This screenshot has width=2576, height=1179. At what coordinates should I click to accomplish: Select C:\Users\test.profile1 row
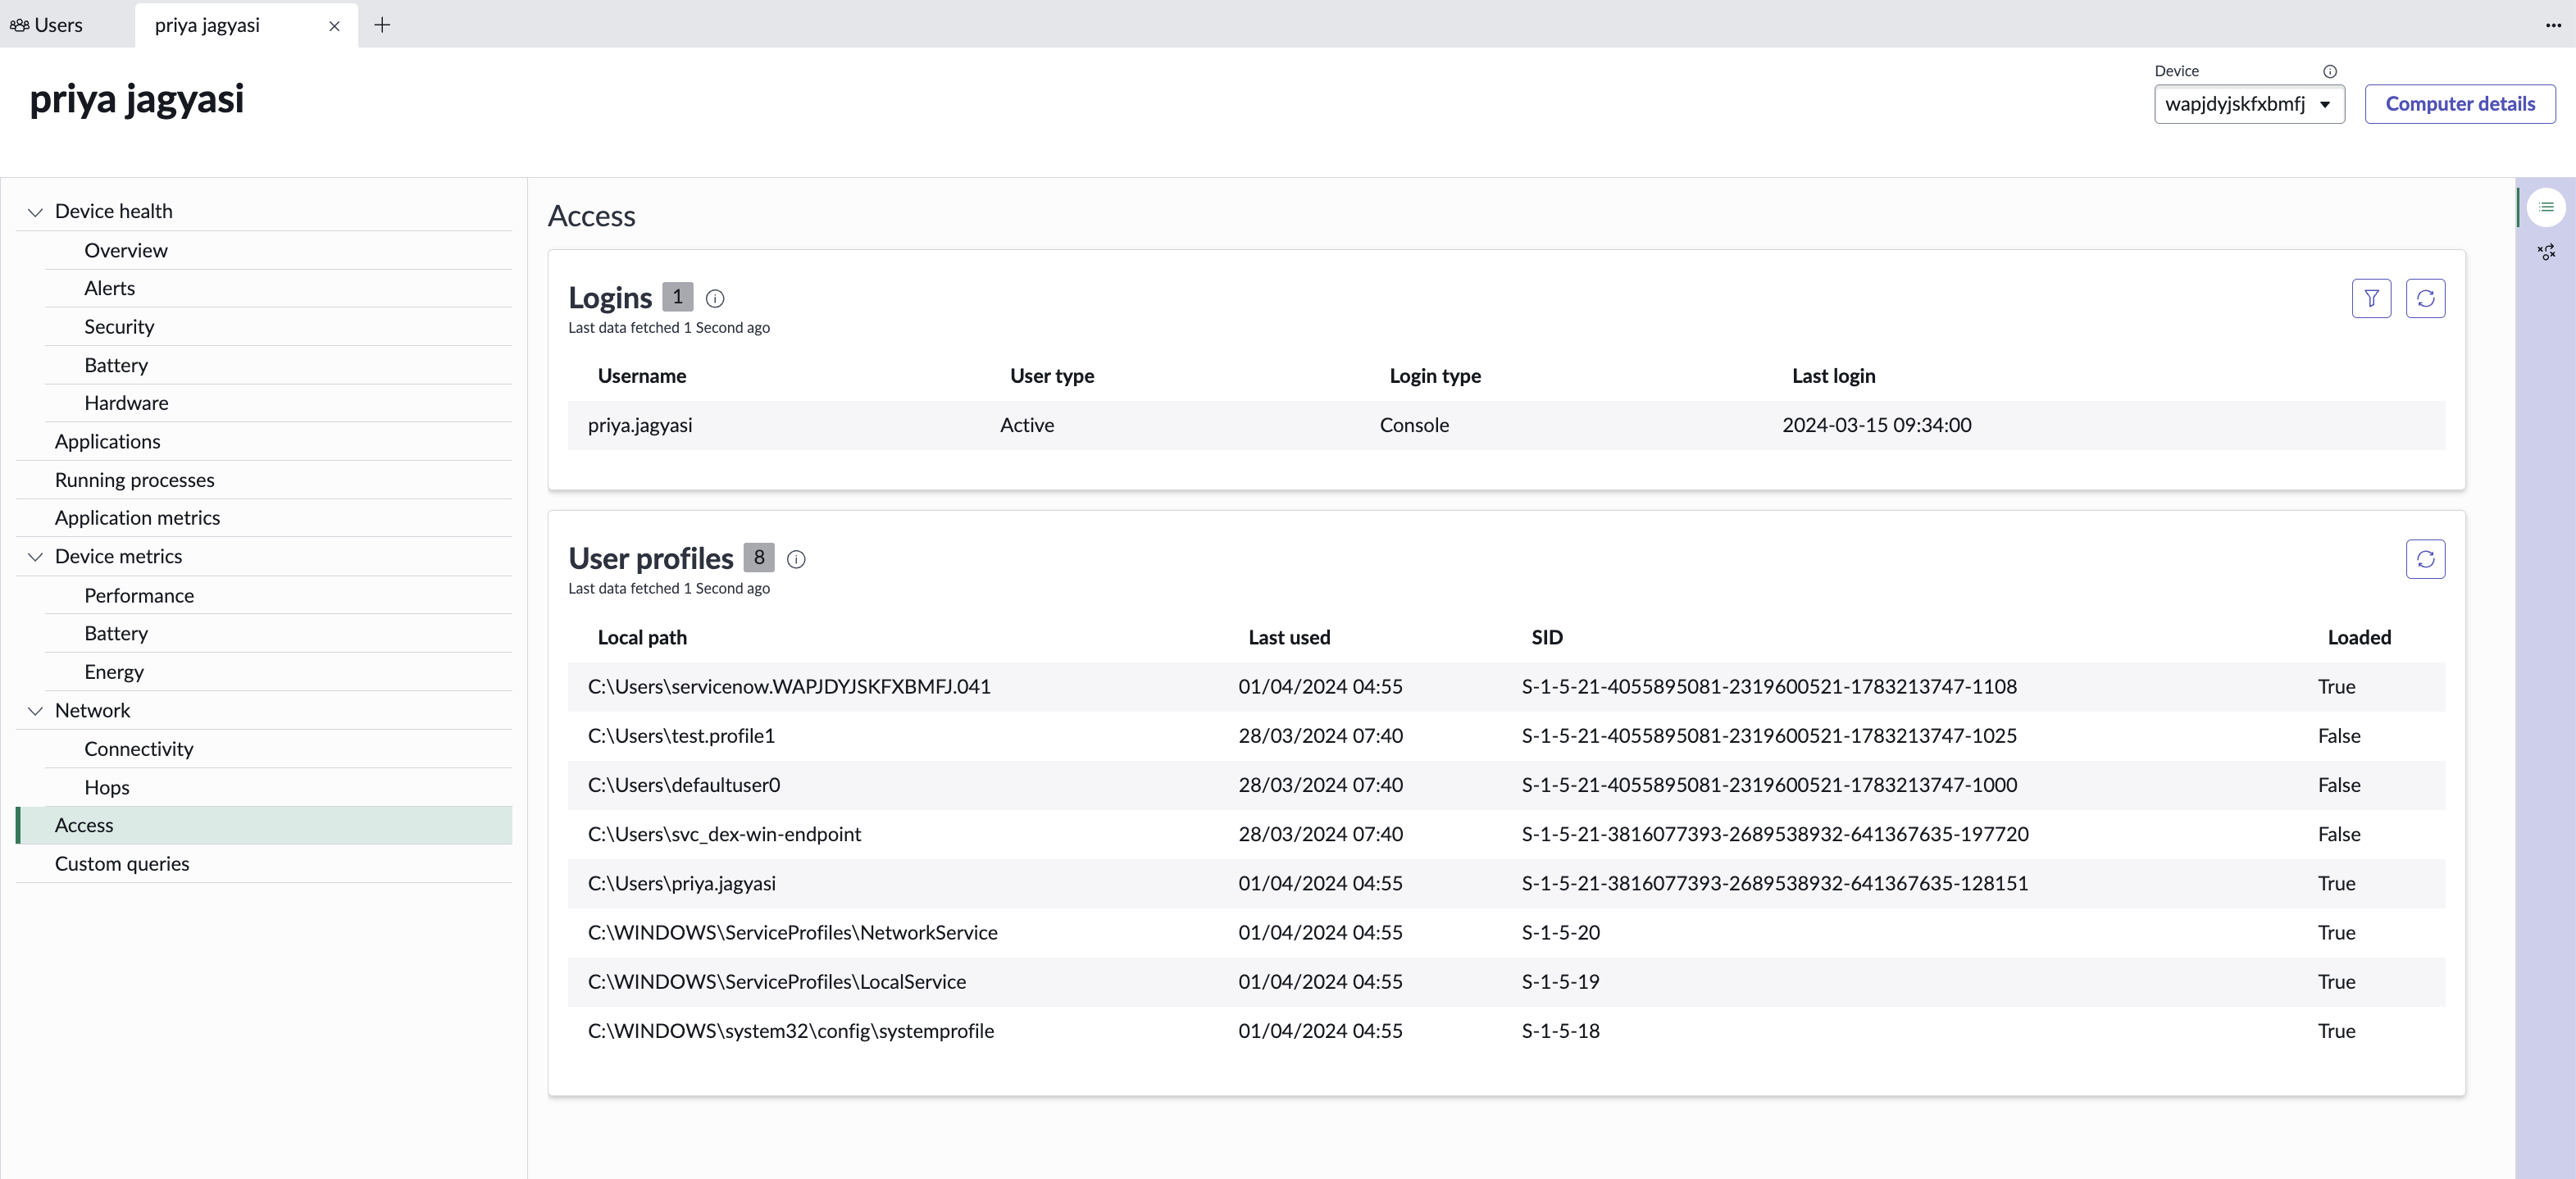pyautogui.click(x=1506, y=736)
